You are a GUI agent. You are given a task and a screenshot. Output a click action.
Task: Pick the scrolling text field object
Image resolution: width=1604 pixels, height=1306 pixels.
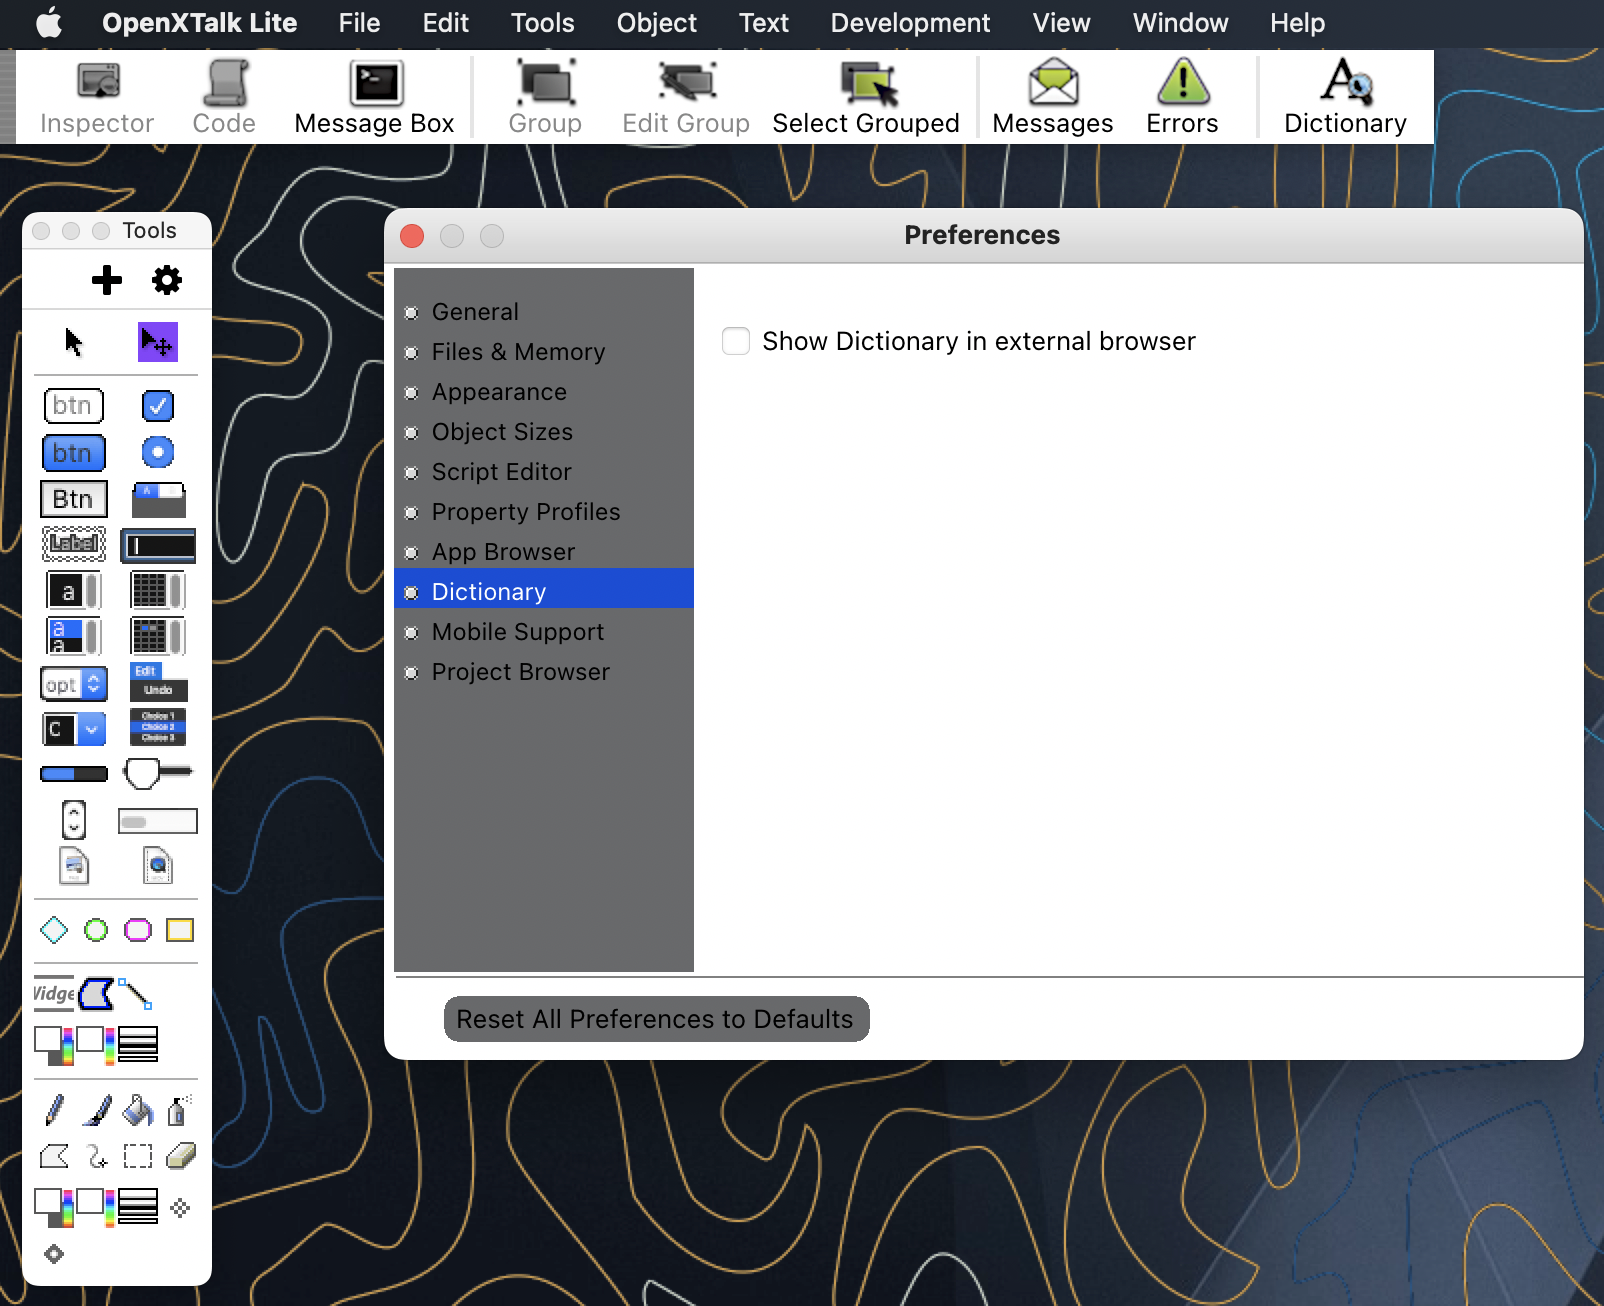[x=74, y=590]
